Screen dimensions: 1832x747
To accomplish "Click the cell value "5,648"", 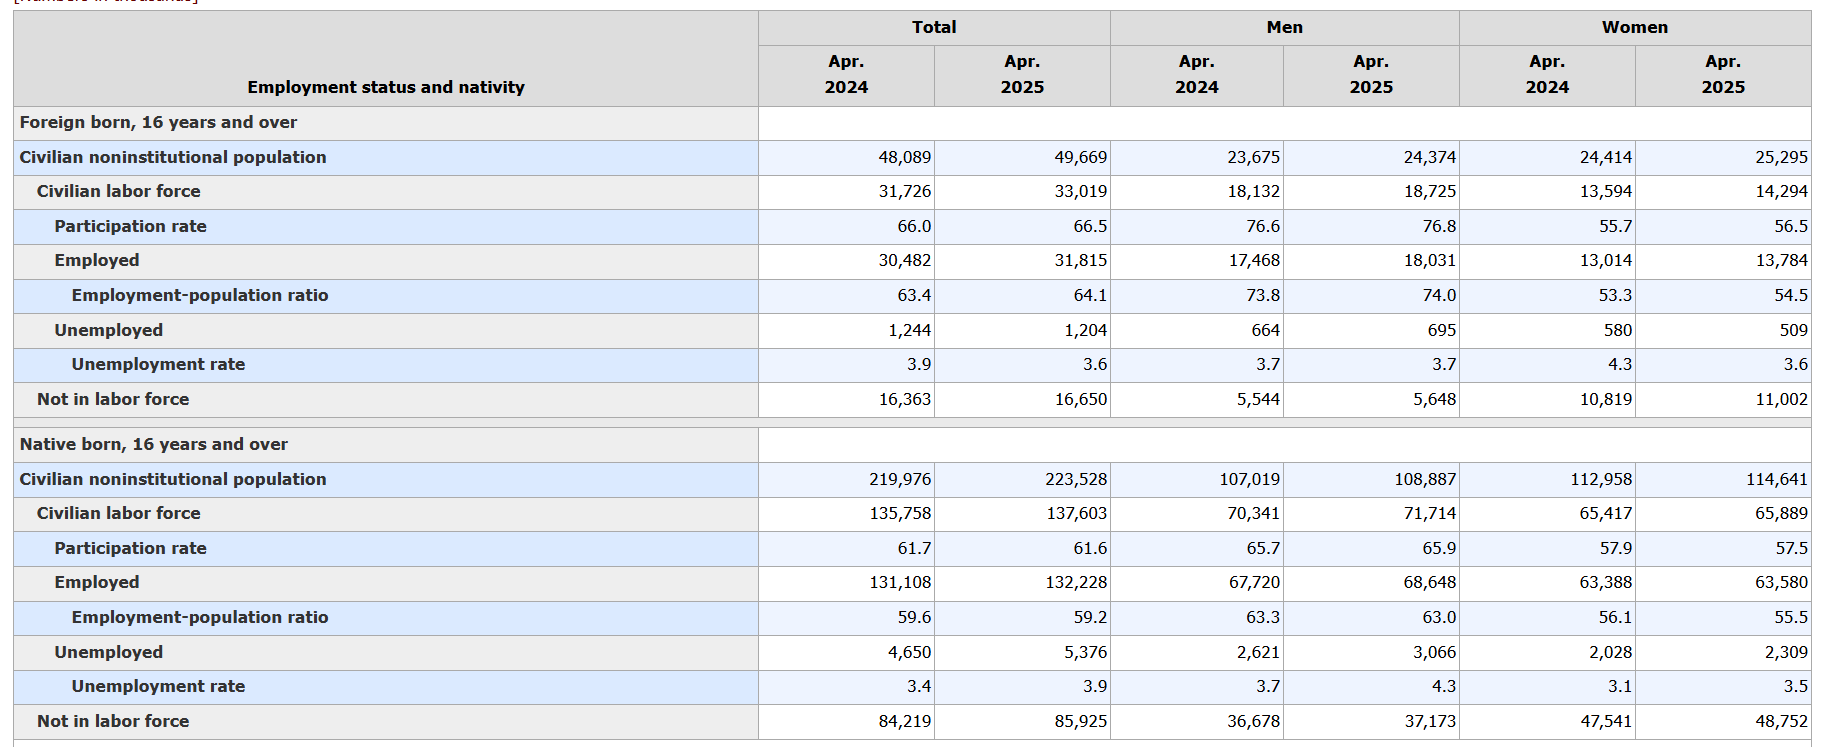I will click(x=1435, y=399).
